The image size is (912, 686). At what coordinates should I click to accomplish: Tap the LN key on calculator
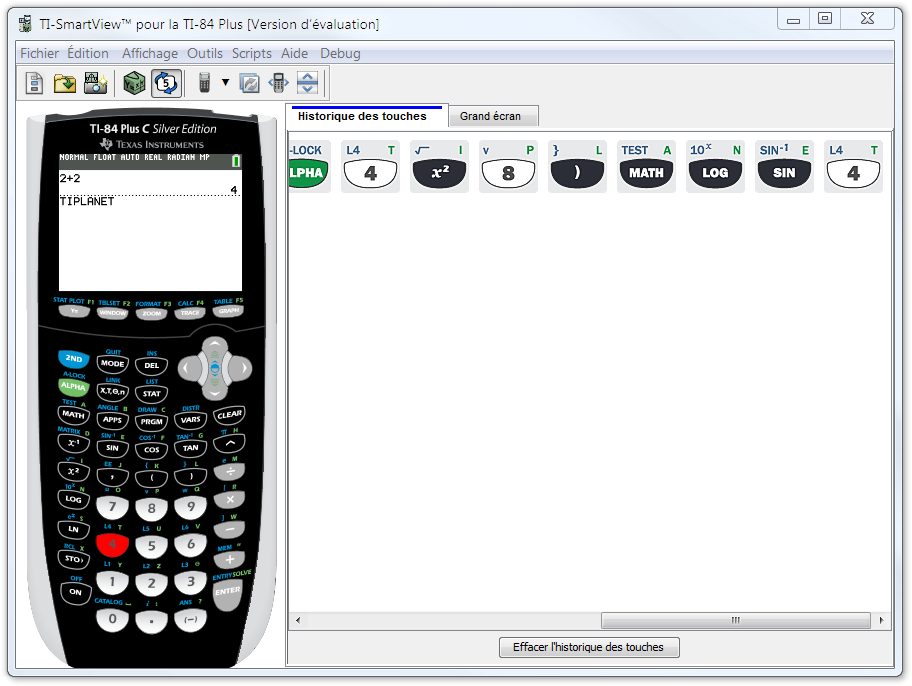73,529
